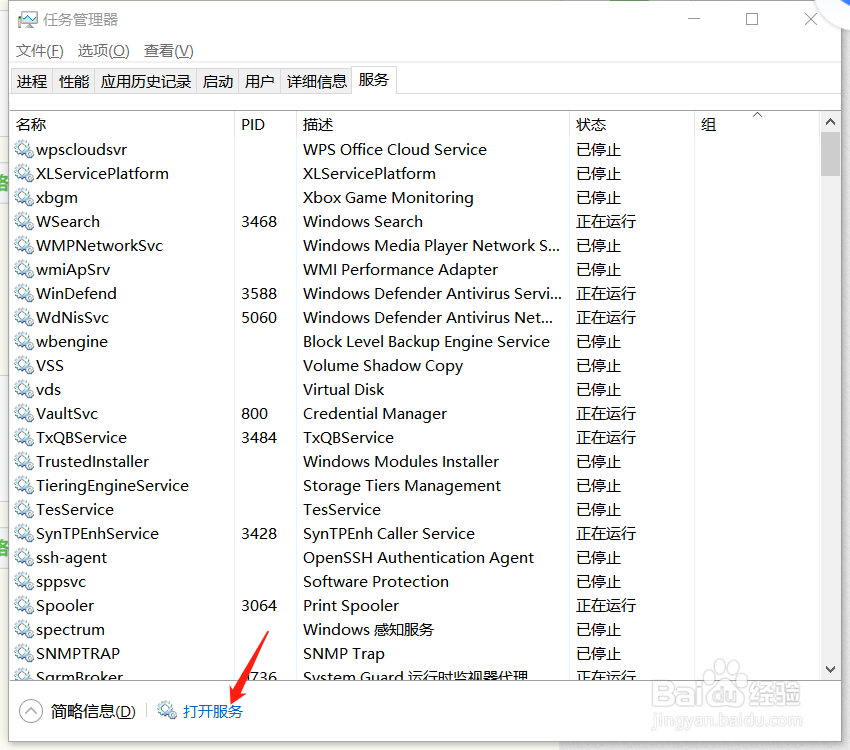Select the 'Software Protection' description
The image size is (850, 750).
(x=376, y=581)
